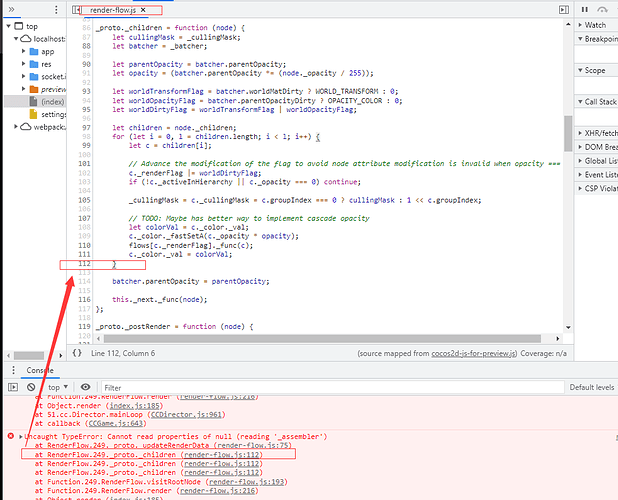Toggle pretty print braces icon

point(77,353)
